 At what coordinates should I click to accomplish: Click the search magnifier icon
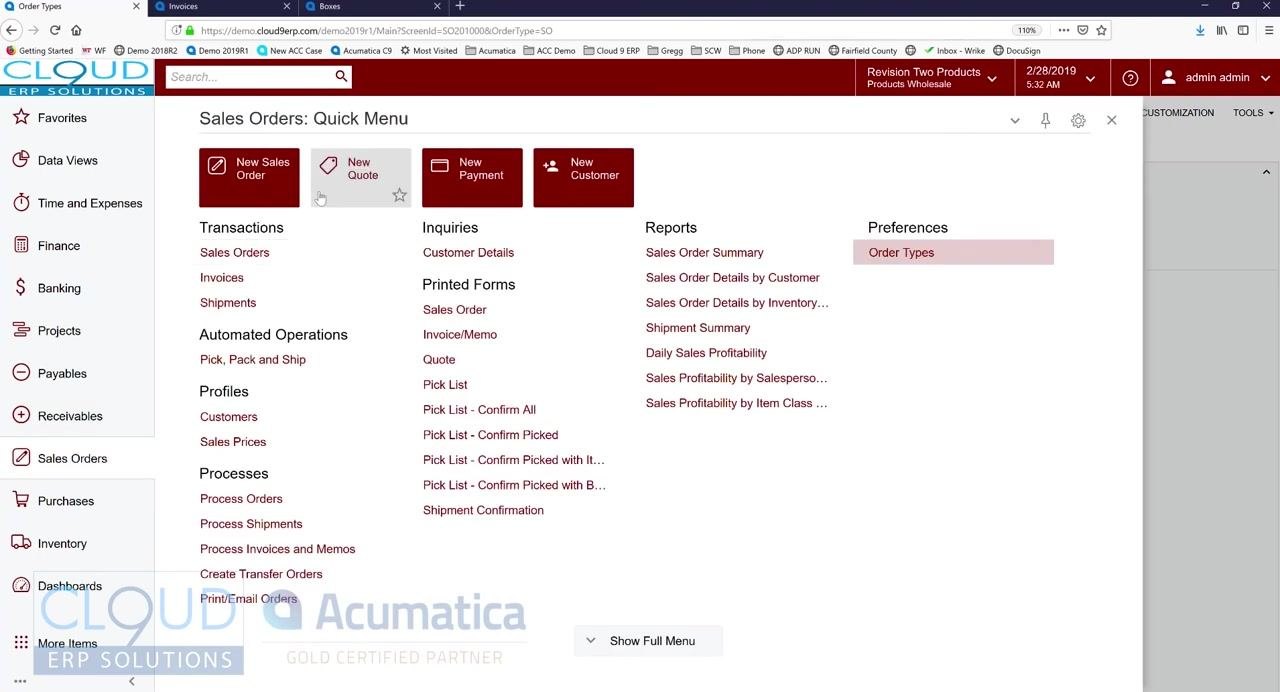point(341,76)
